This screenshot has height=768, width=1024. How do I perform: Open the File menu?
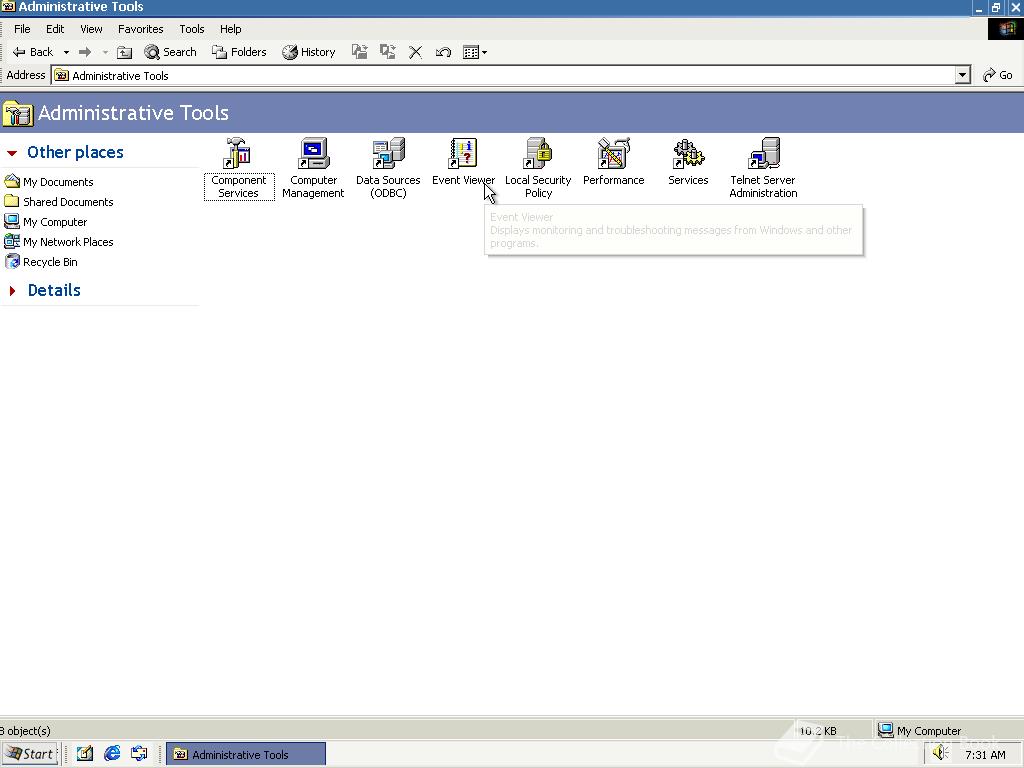click(x=22, y=29)
